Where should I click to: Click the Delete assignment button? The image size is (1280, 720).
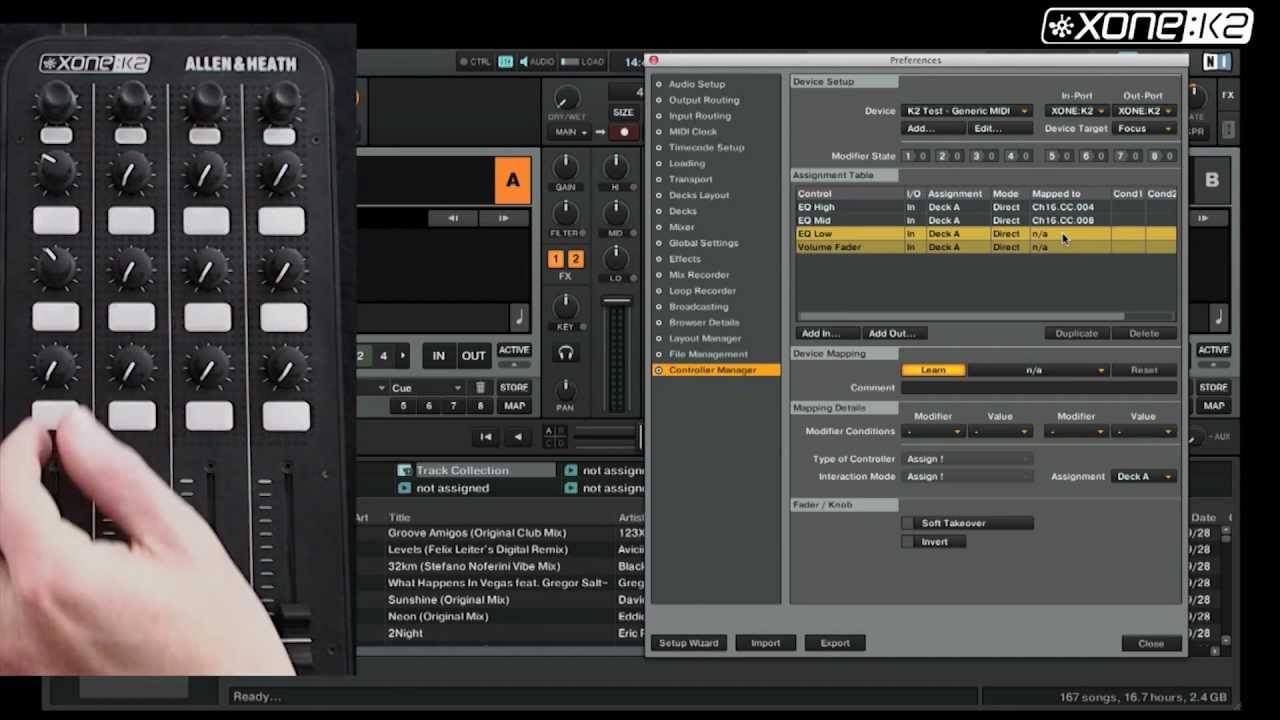pos(1144,334)
